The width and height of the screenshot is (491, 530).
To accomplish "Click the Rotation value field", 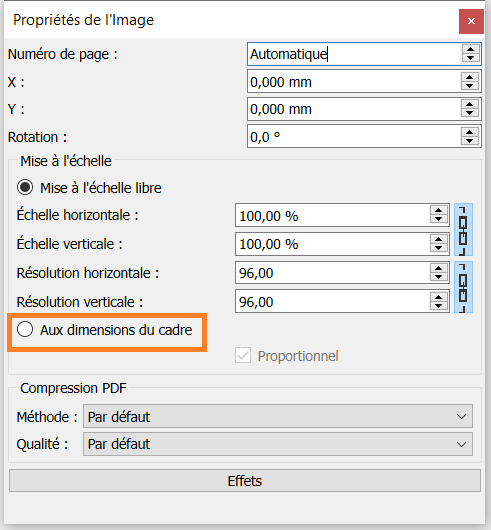I will point(353,136).
